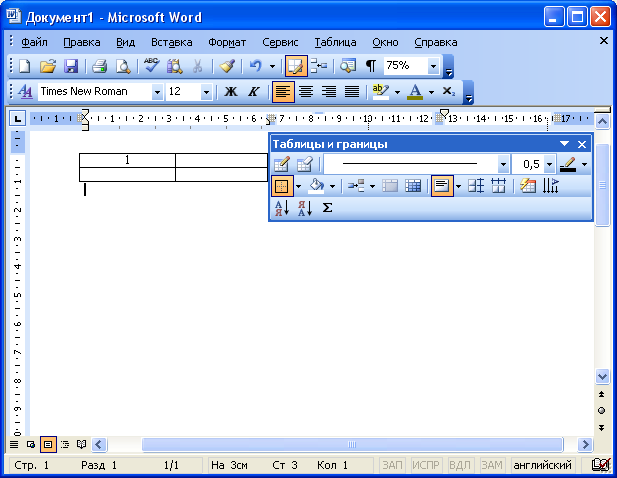The image size is (617, 478).
Task: Toggle bold (Ж) formatting
Action: pyautogui.click(x=231, y=92)
